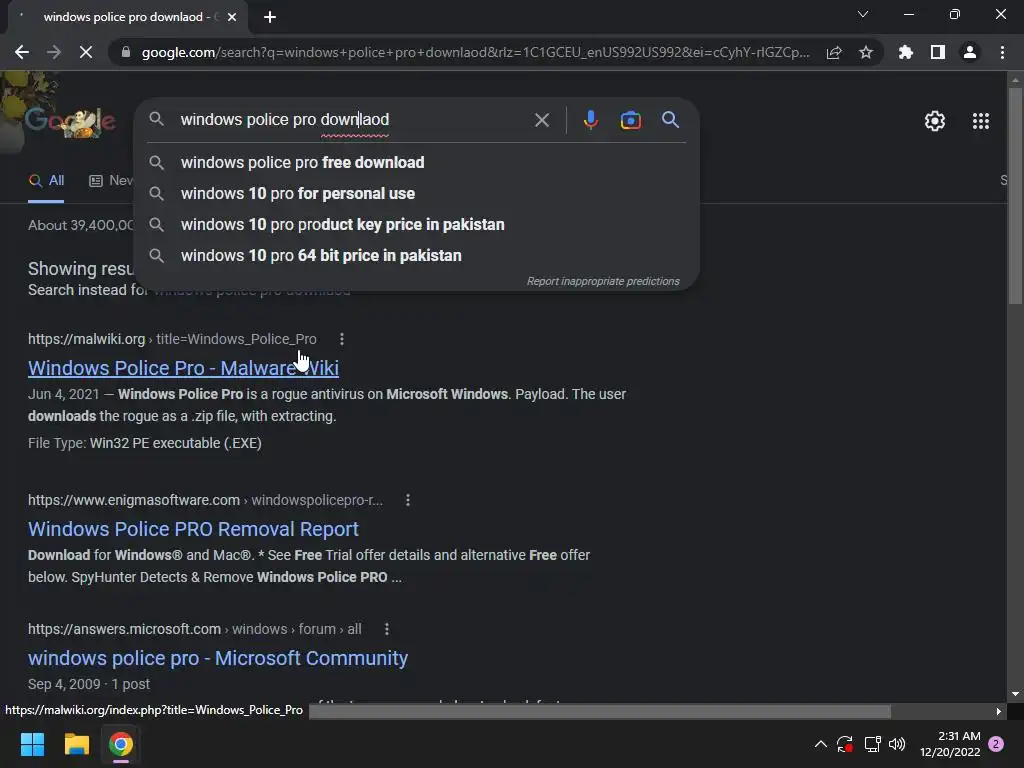This screenshot has width=1024, height=768.
Task: Click the site info lock icon
Action: click(126, 52)
